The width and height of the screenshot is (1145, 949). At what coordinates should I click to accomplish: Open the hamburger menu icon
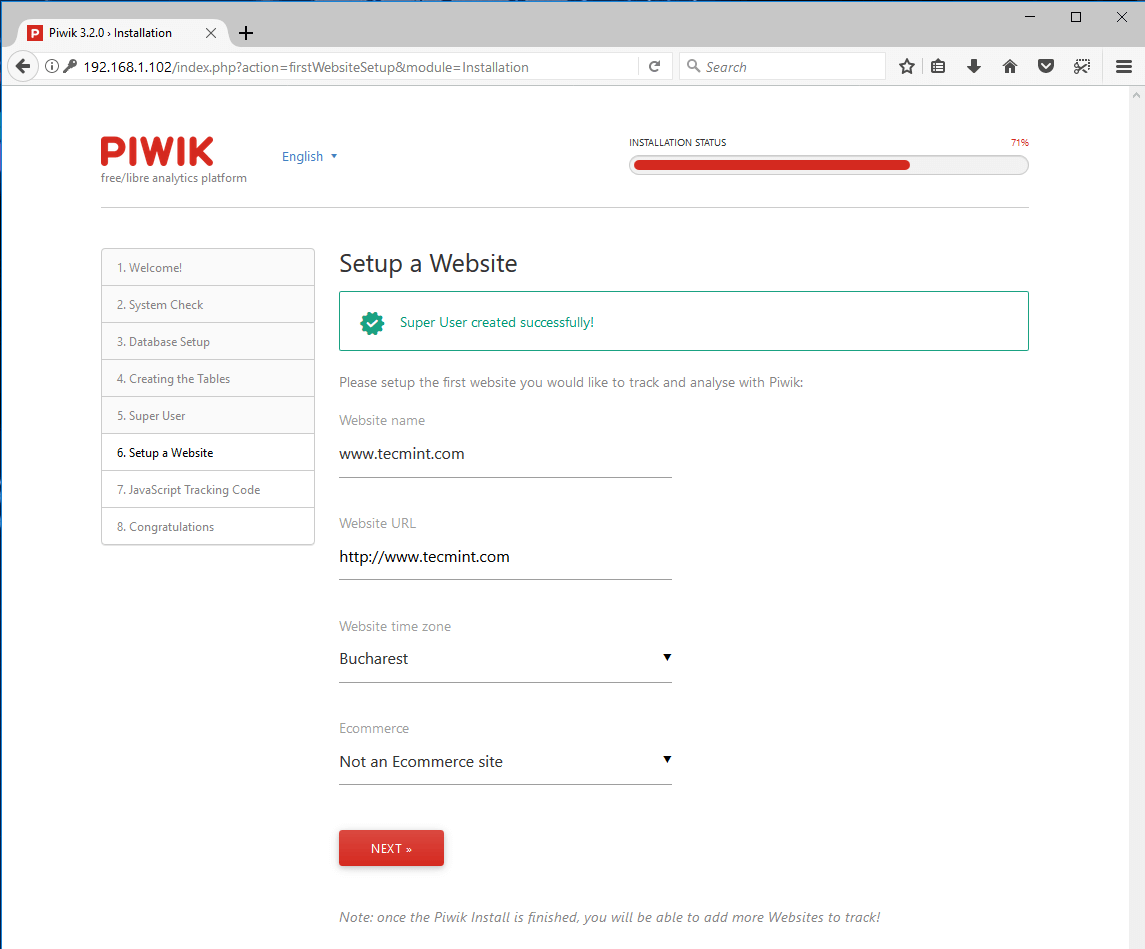pos(1124,66)
